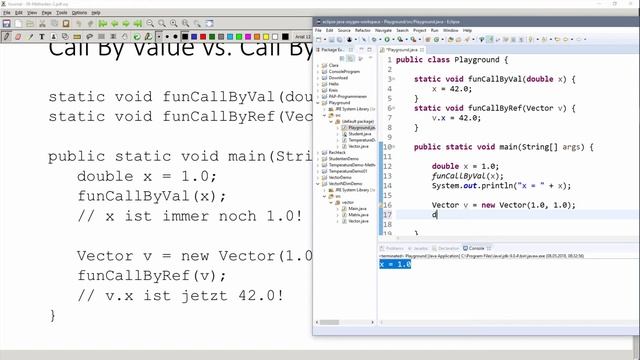This screenshot has width=640, height=360.
Task: Open Xournal Options menu
Action: [x=79, y=13]
